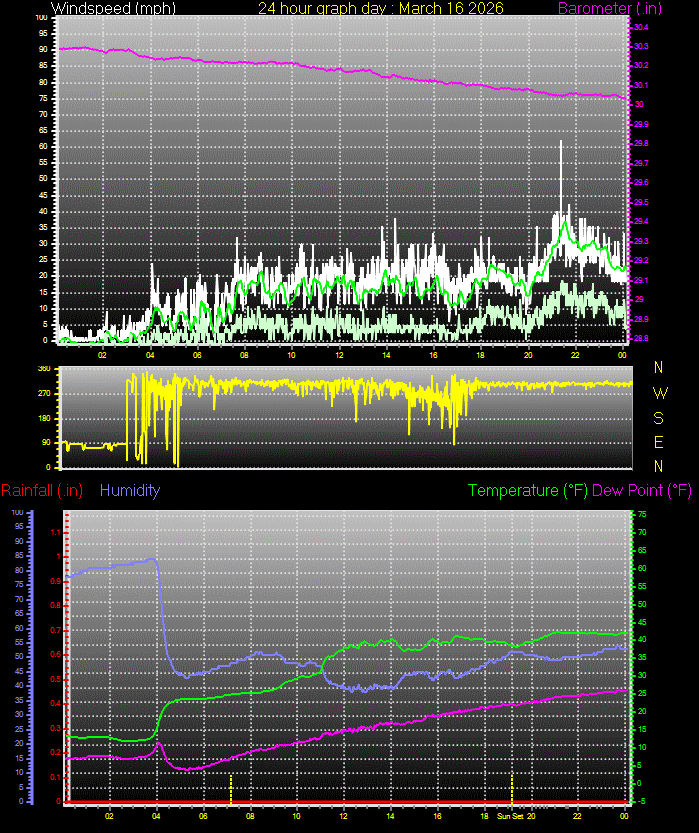Click wind direction axis value "360"
The height and width of the screenshot is (833, 699).
pyautogui.click(x=45, y=368)
